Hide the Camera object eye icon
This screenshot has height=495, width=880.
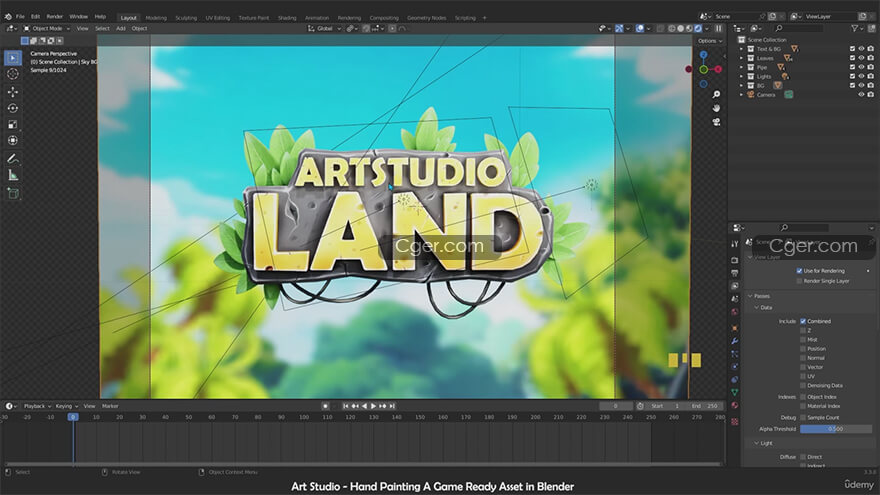point(861,95)
